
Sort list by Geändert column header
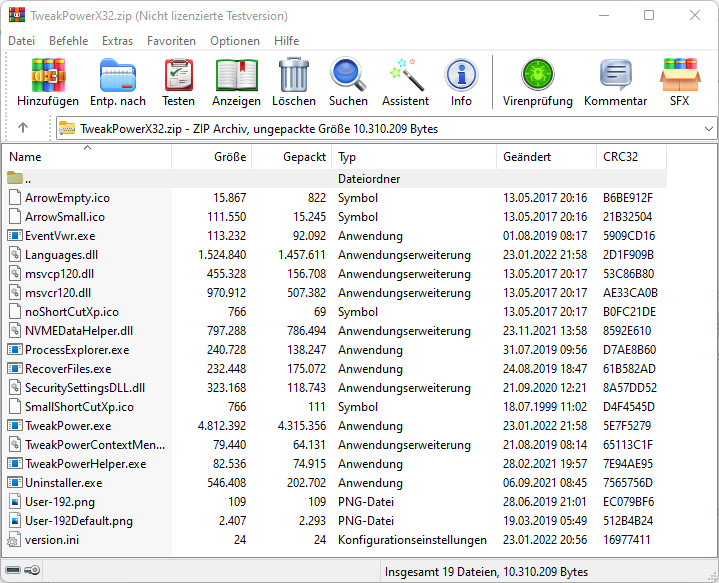tap(526, 157)
